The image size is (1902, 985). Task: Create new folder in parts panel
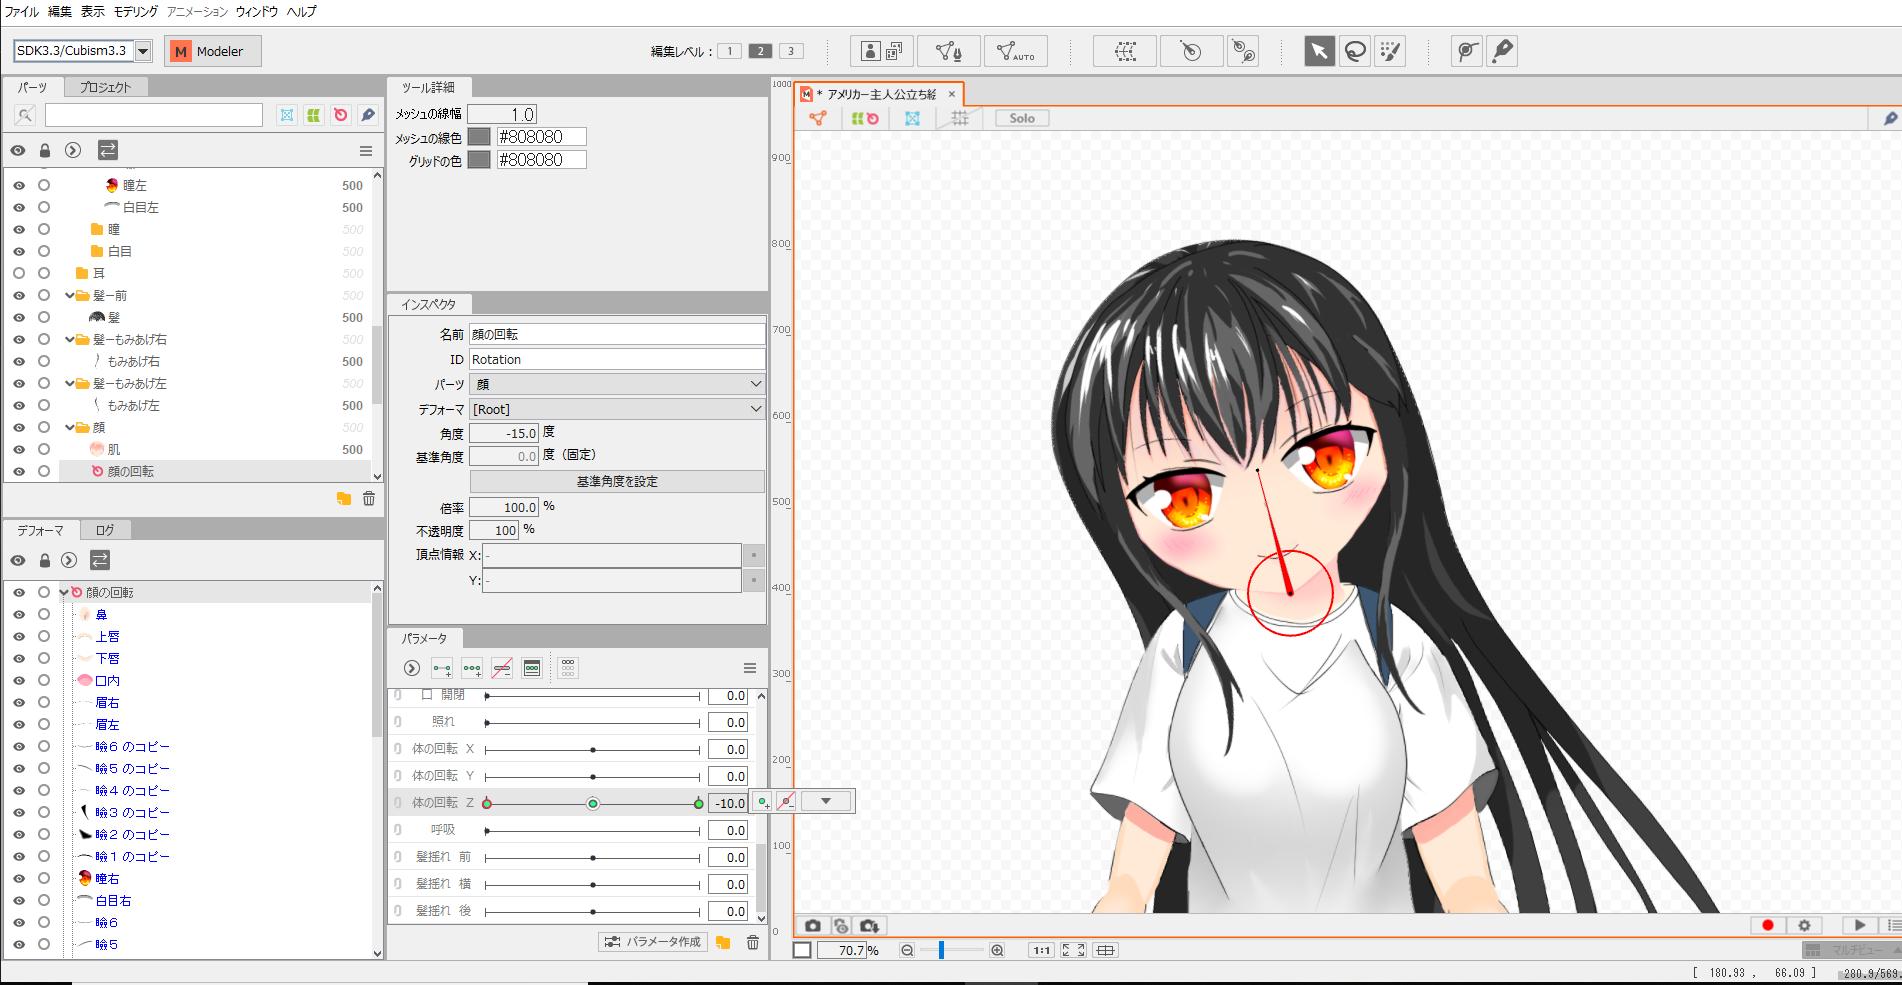pos(344,498)
